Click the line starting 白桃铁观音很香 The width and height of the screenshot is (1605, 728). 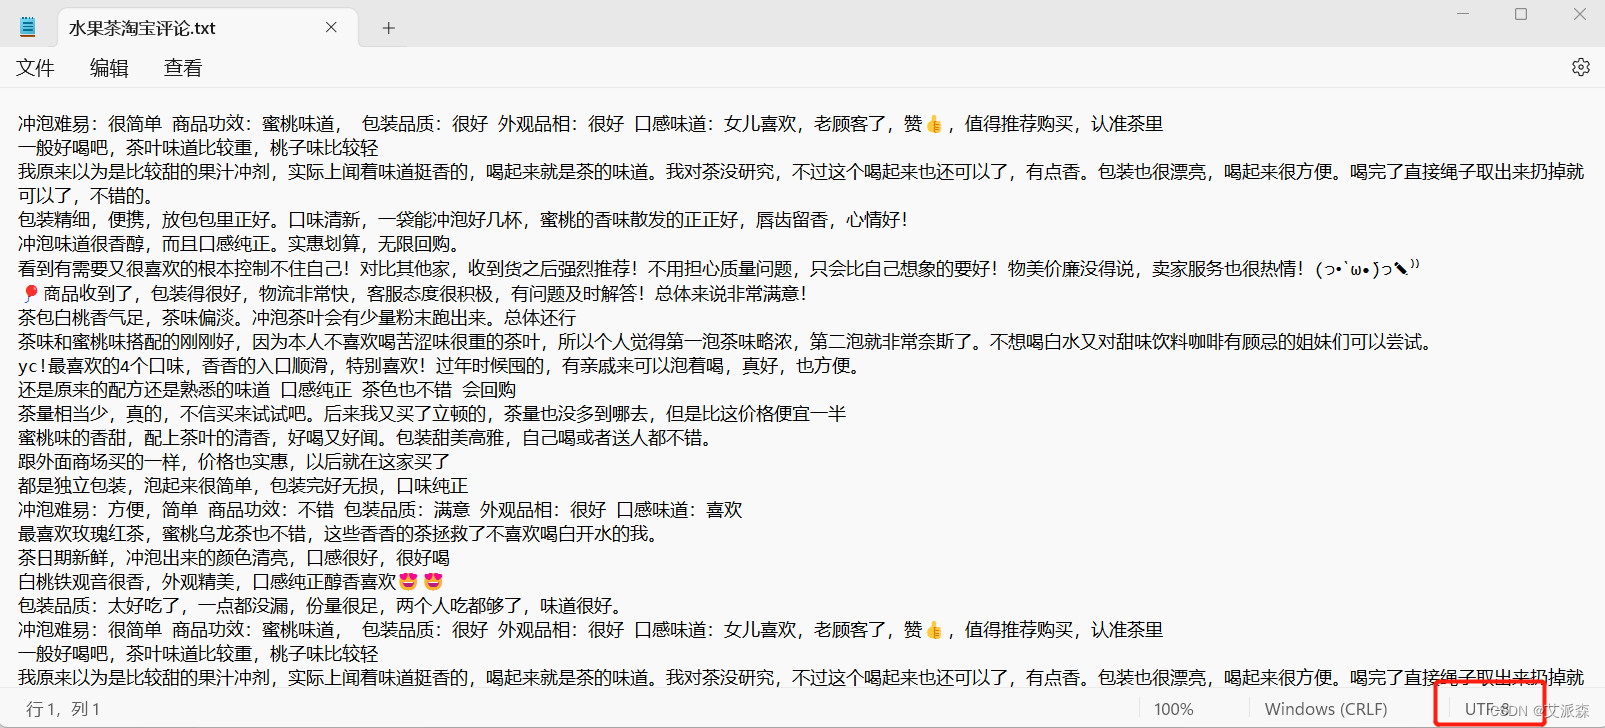click(x=230, y=581)
